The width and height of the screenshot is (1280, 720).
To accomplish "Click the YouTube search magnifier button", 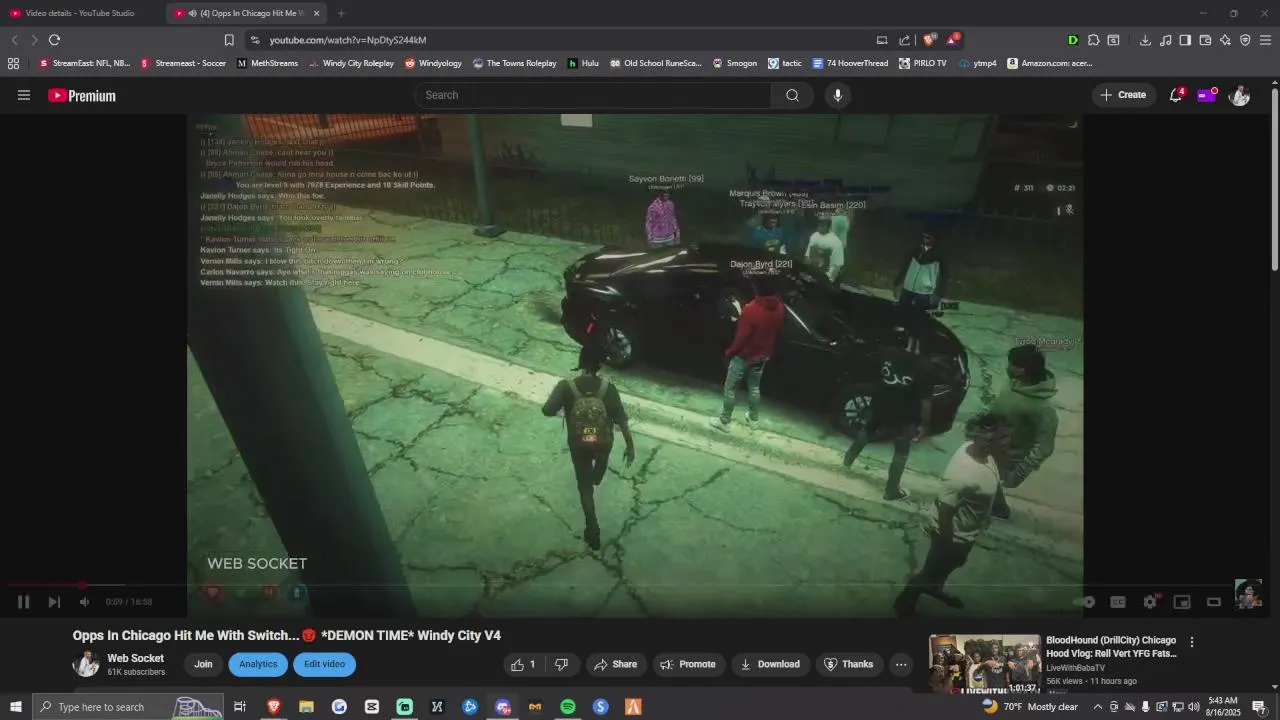I will 792,95.
